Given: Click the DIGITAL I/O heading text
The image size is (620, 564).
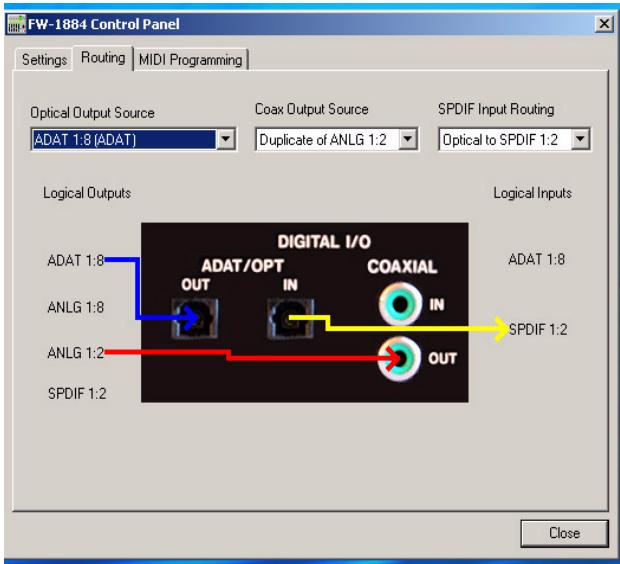Looking at the screenshot, I should (x=324, y=242).
